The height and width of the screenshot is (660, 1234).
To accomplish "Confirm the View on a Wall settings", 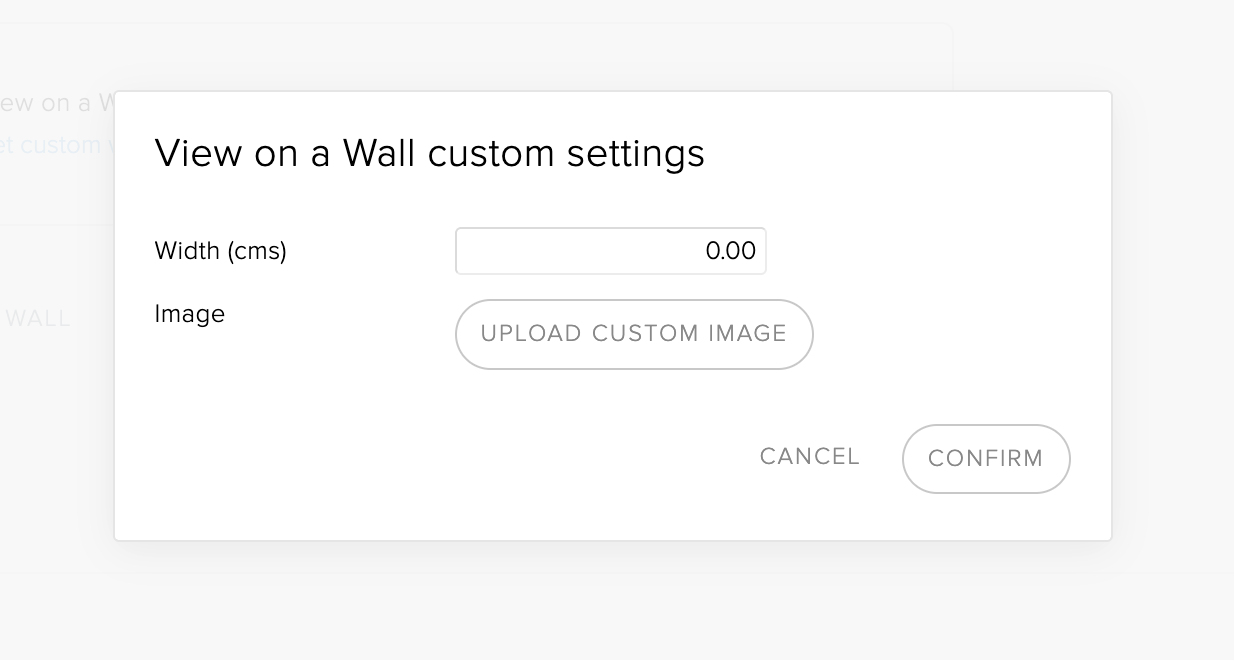I will (x=986, y=459).
